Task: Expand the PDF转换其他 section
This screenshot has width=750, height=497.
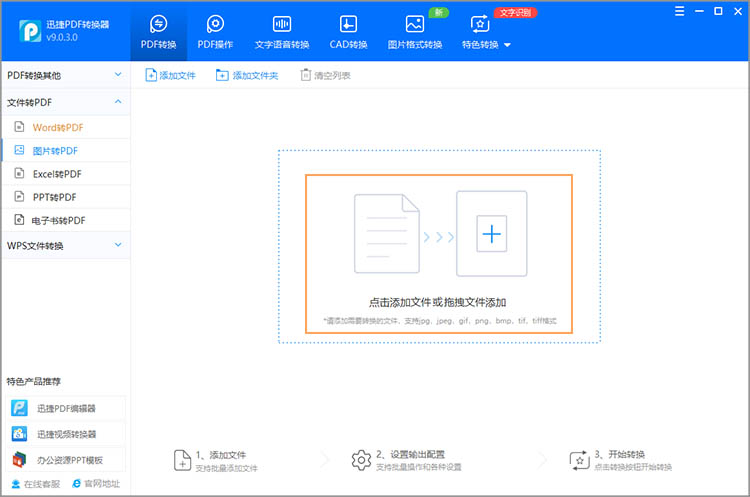Action: click(66, 75)
